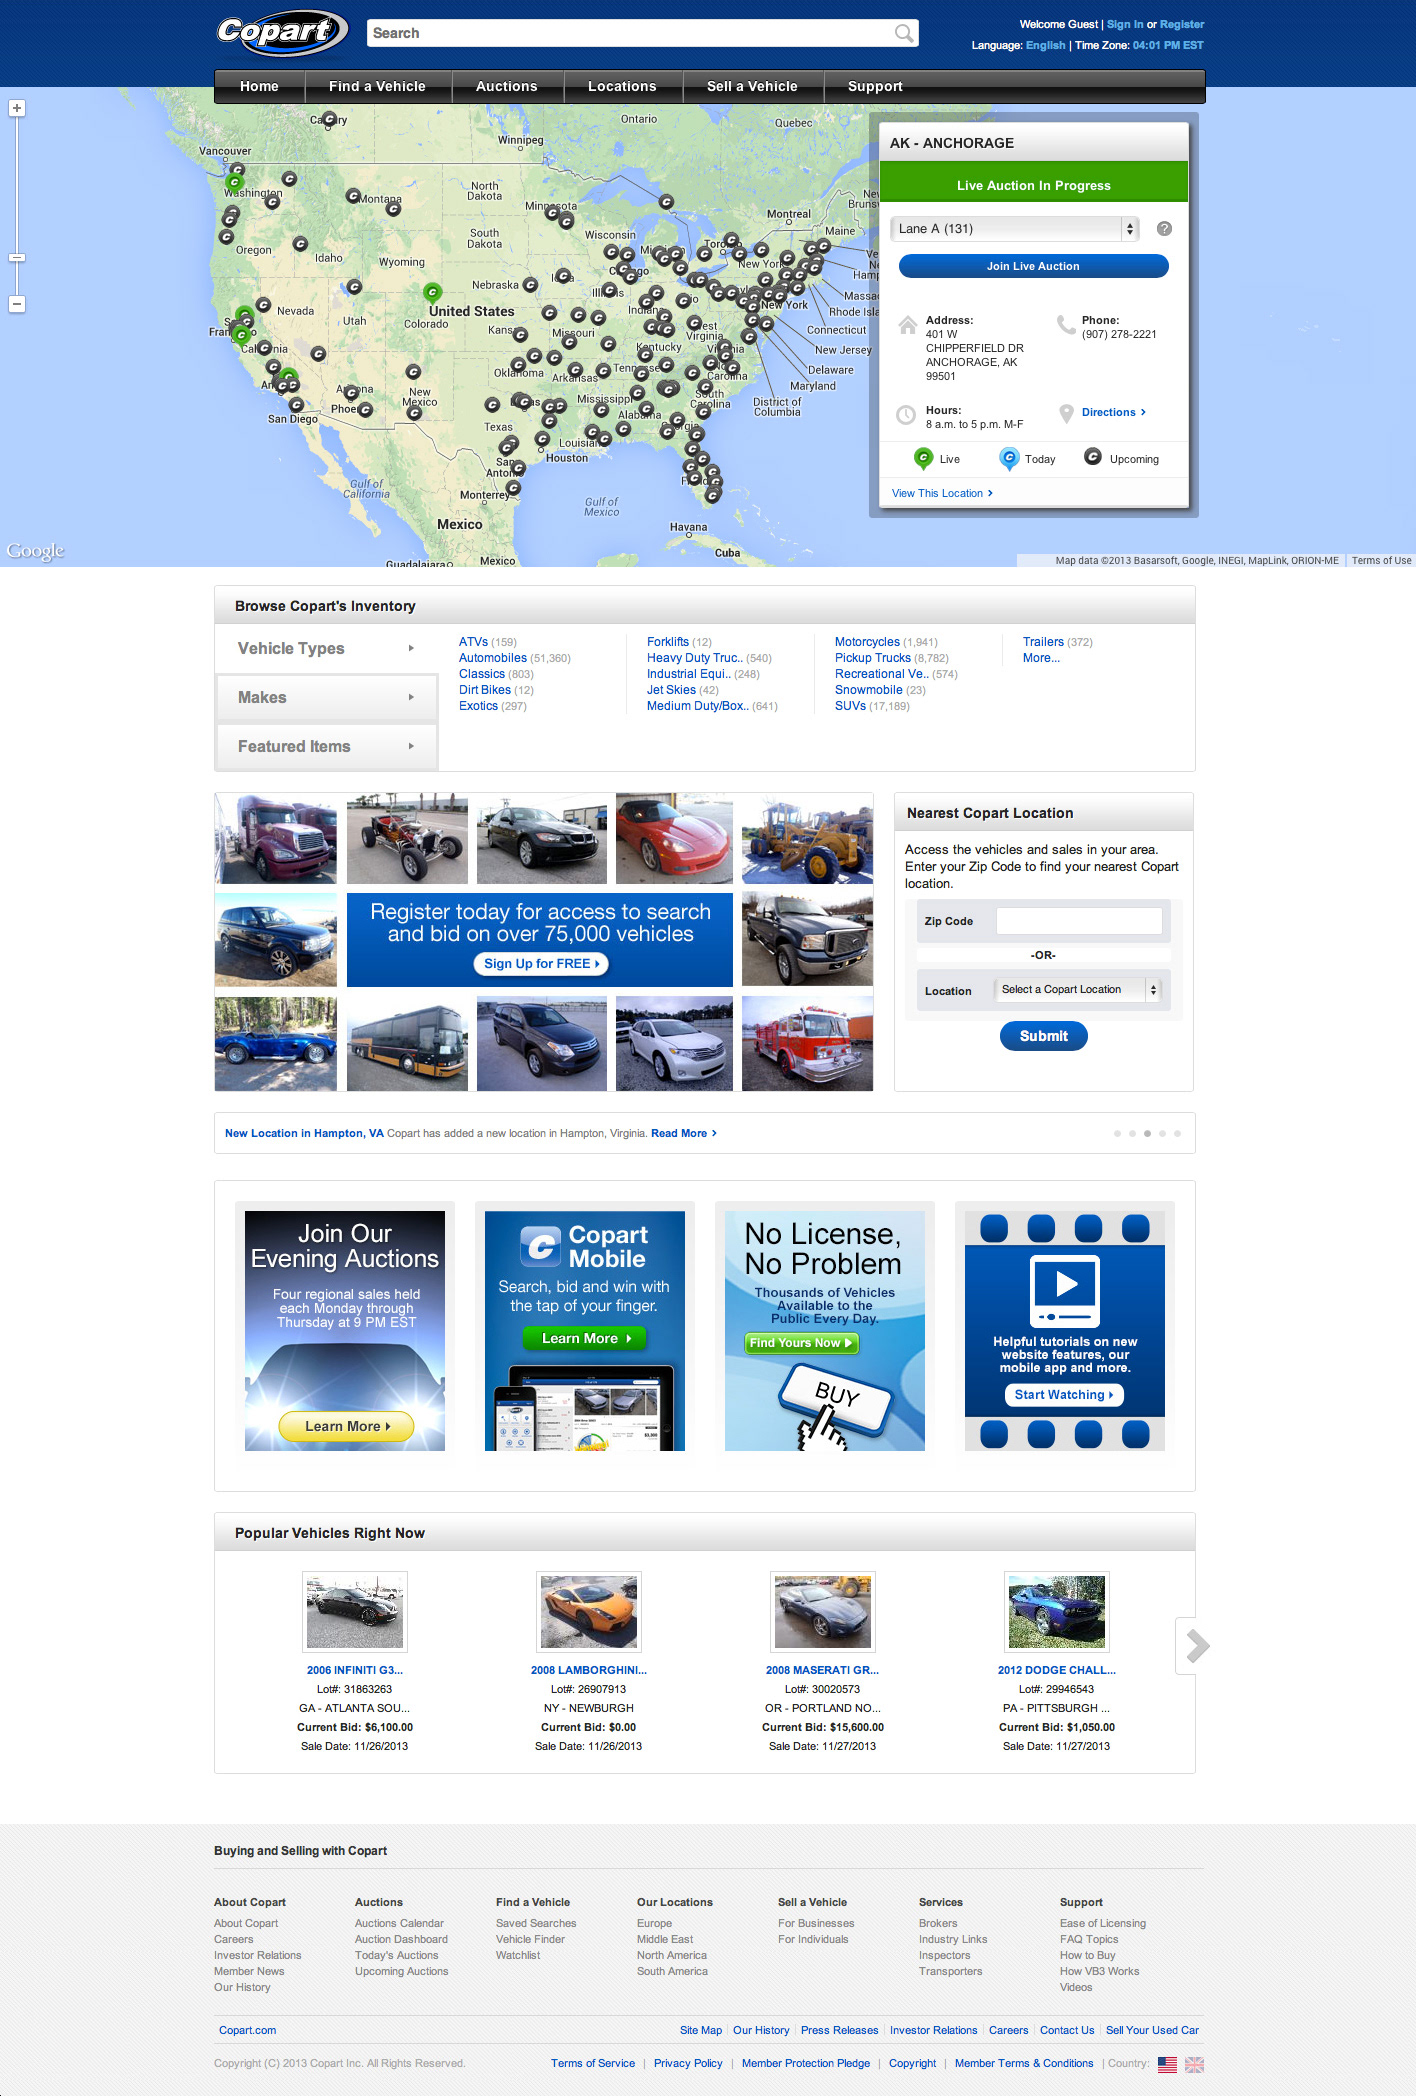Click Read More on Hampton news
The width and height of the screenshot is (1416, 2099).
pos(683,1134)
